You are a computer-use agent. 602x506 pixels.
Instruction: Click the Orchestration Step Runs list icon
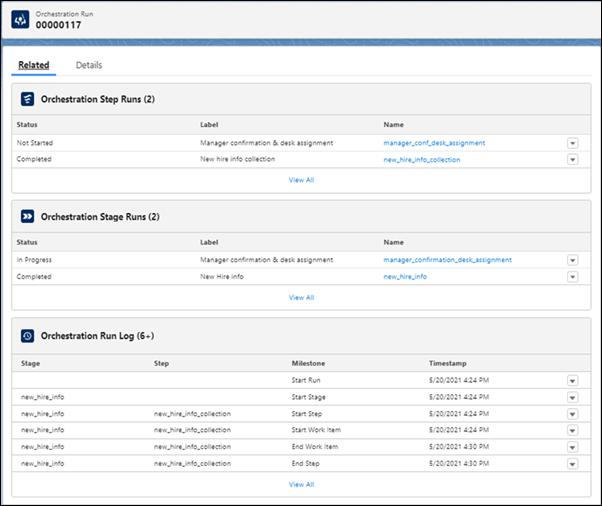pyautogui.click(x=27, y=99)
